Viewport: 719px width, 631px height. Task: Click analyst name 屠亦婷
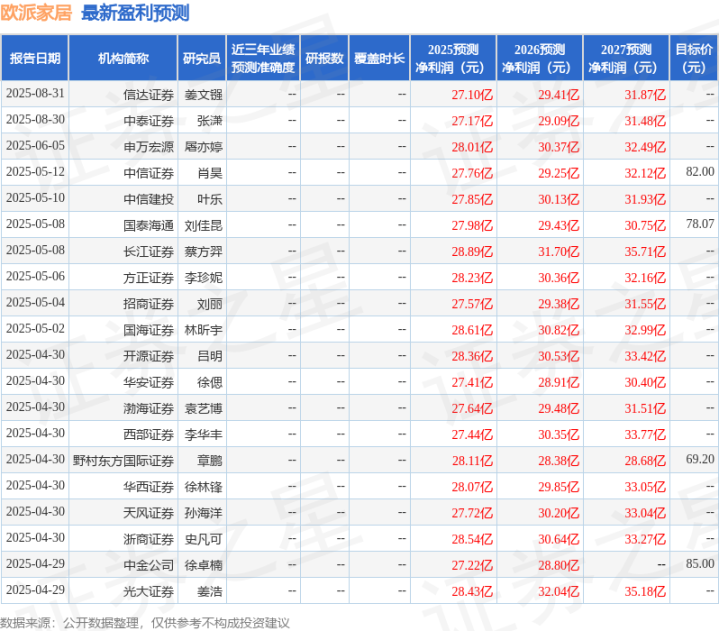[203, 147]
